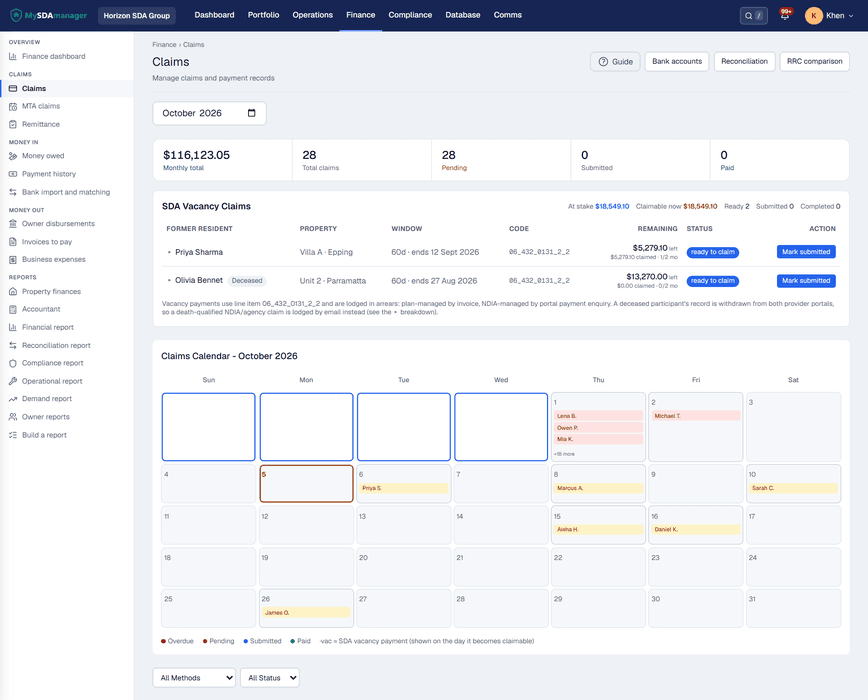Screen dimensions: 868x700
Task: Click the Reconciliation report arrows icon
Action: pyautogui.click(x=13, y=345)
